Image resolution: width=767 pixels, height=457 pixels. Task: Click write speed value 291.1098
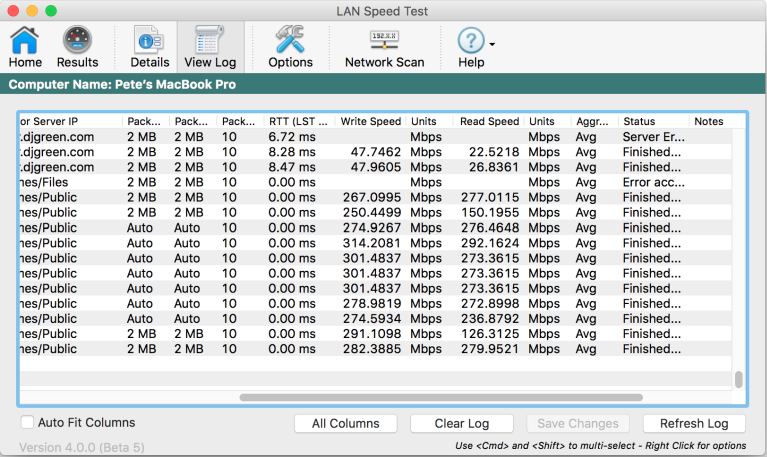[372, 334]
